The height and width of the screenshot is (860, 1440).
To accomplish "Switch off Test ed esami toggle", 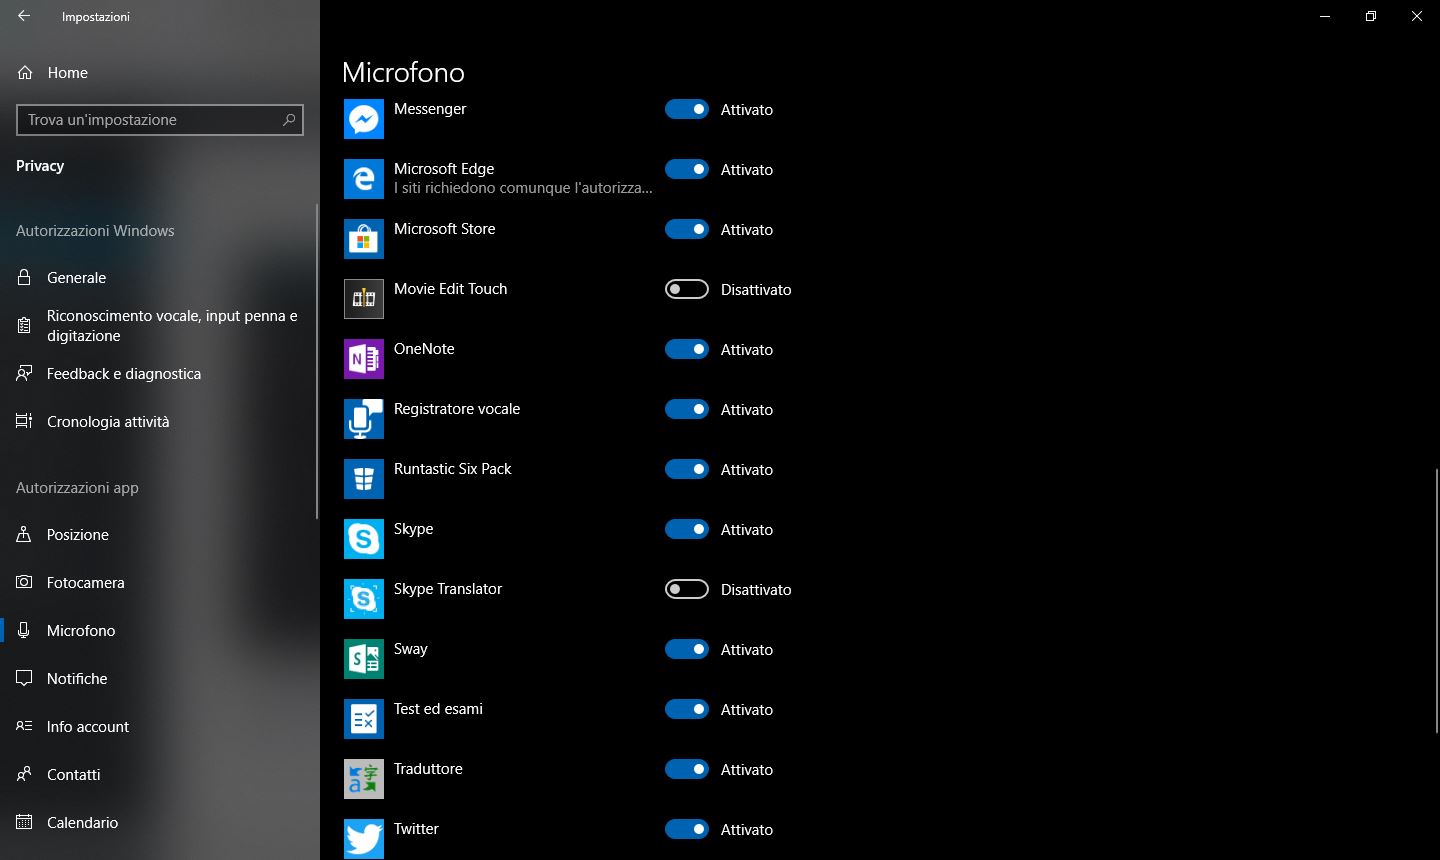I will 687,709.
